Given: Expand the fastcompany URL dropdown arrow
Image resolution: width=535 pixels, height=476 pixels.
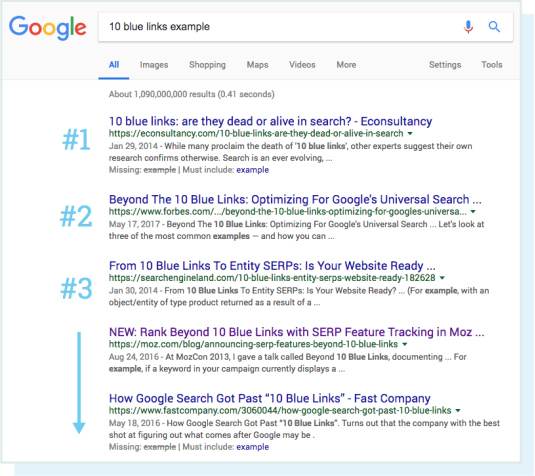Looking at the screenshot, I should point(458,410).
